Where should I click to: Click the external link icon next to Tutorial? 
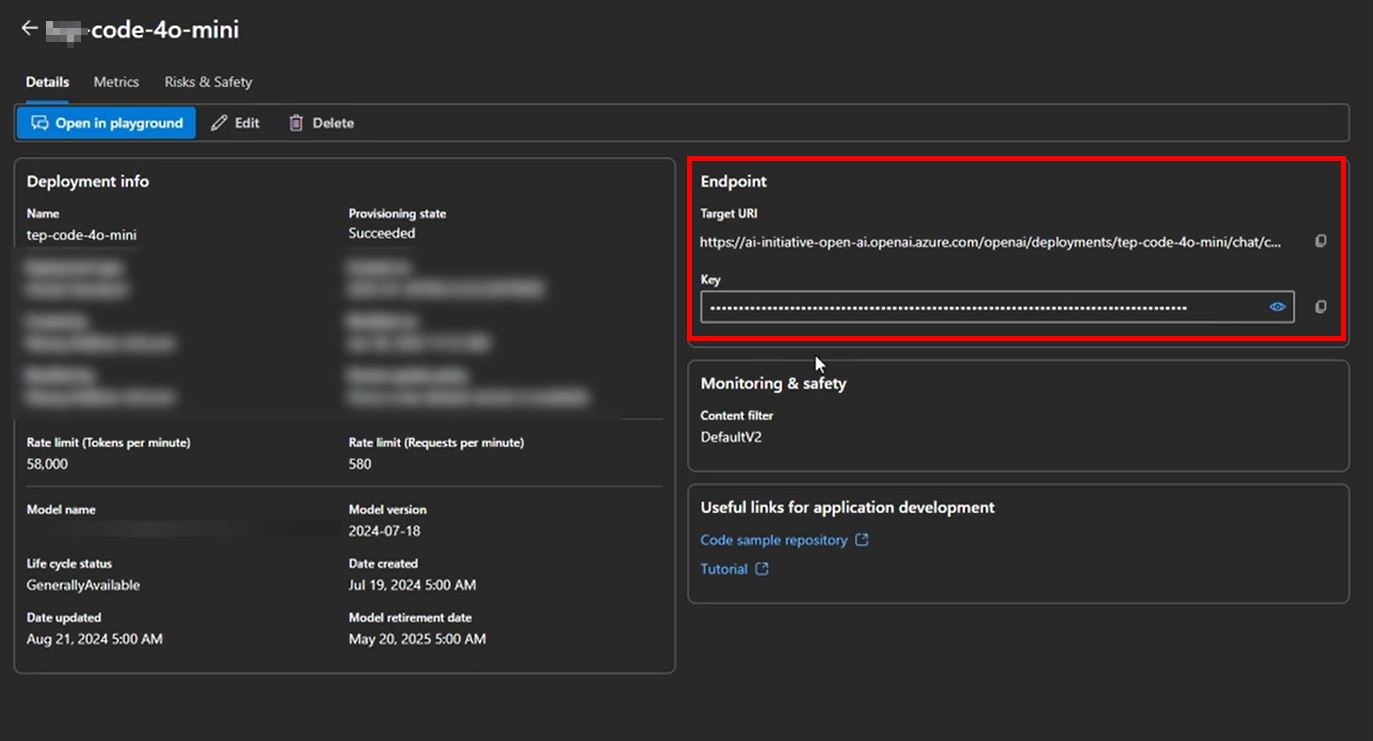[762, 568]
